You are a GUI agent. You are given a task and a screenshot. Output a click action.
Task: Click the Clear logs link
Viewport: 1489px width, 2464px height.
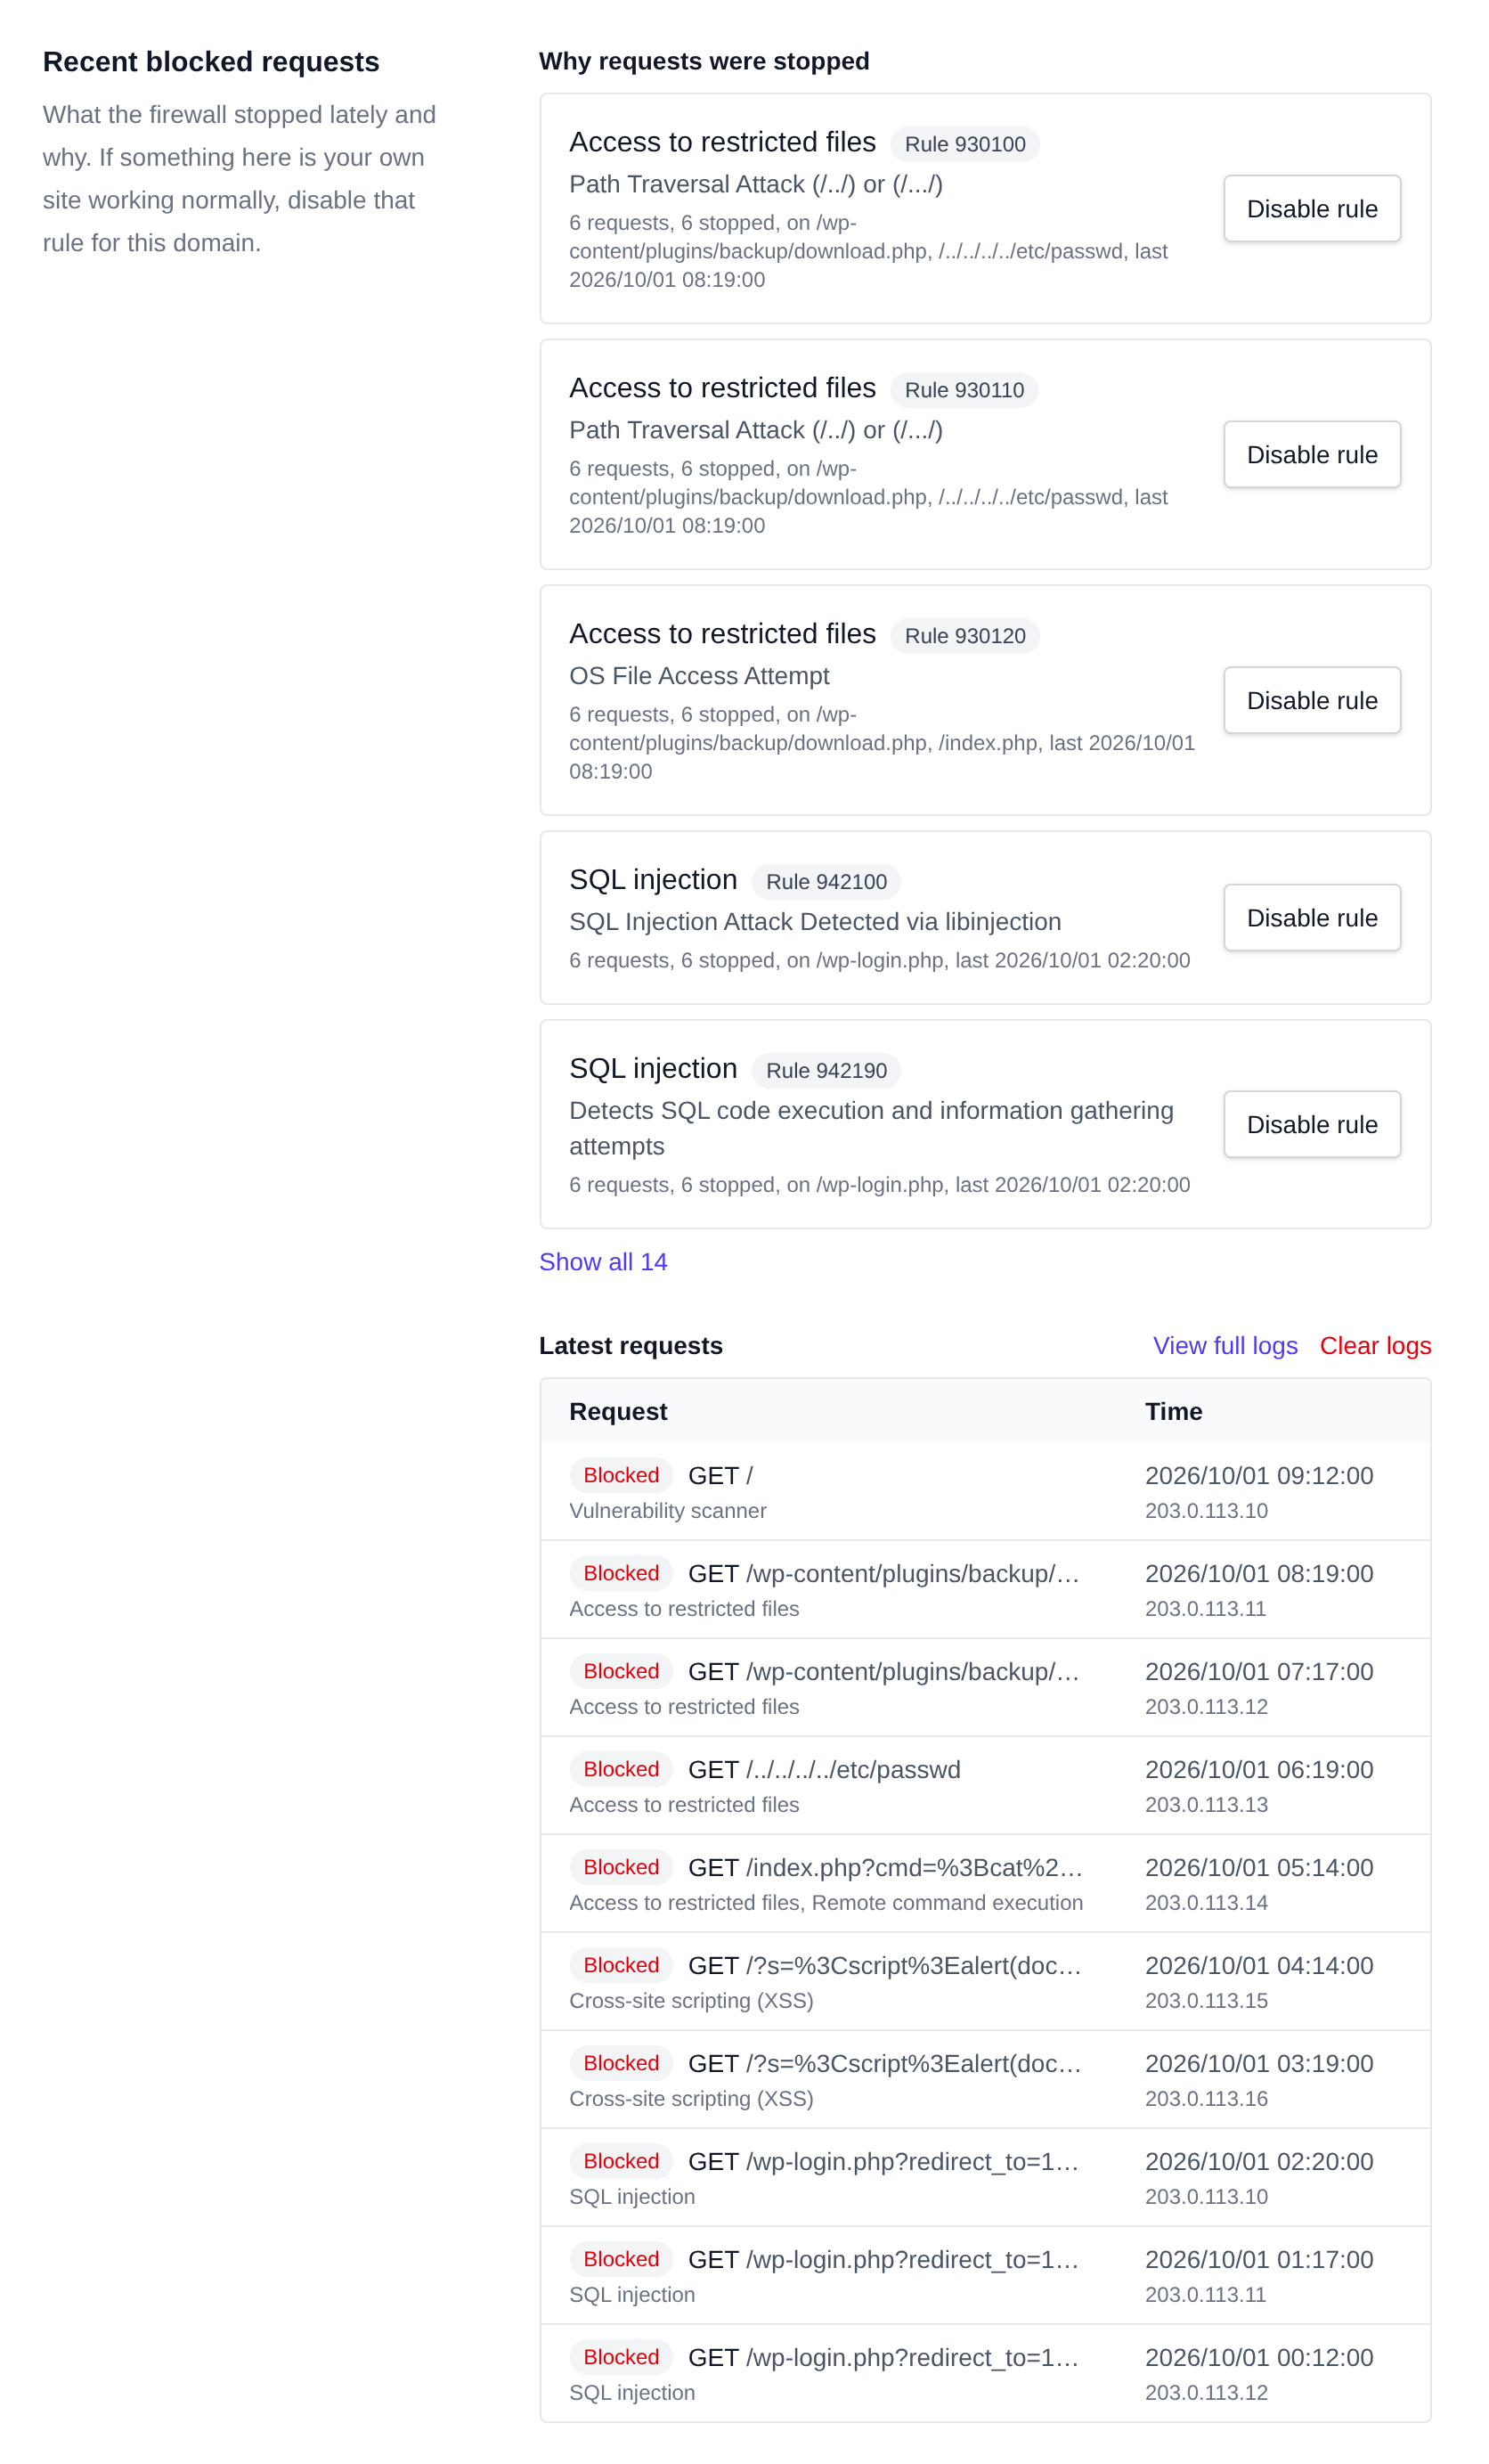point(1375,1346)
